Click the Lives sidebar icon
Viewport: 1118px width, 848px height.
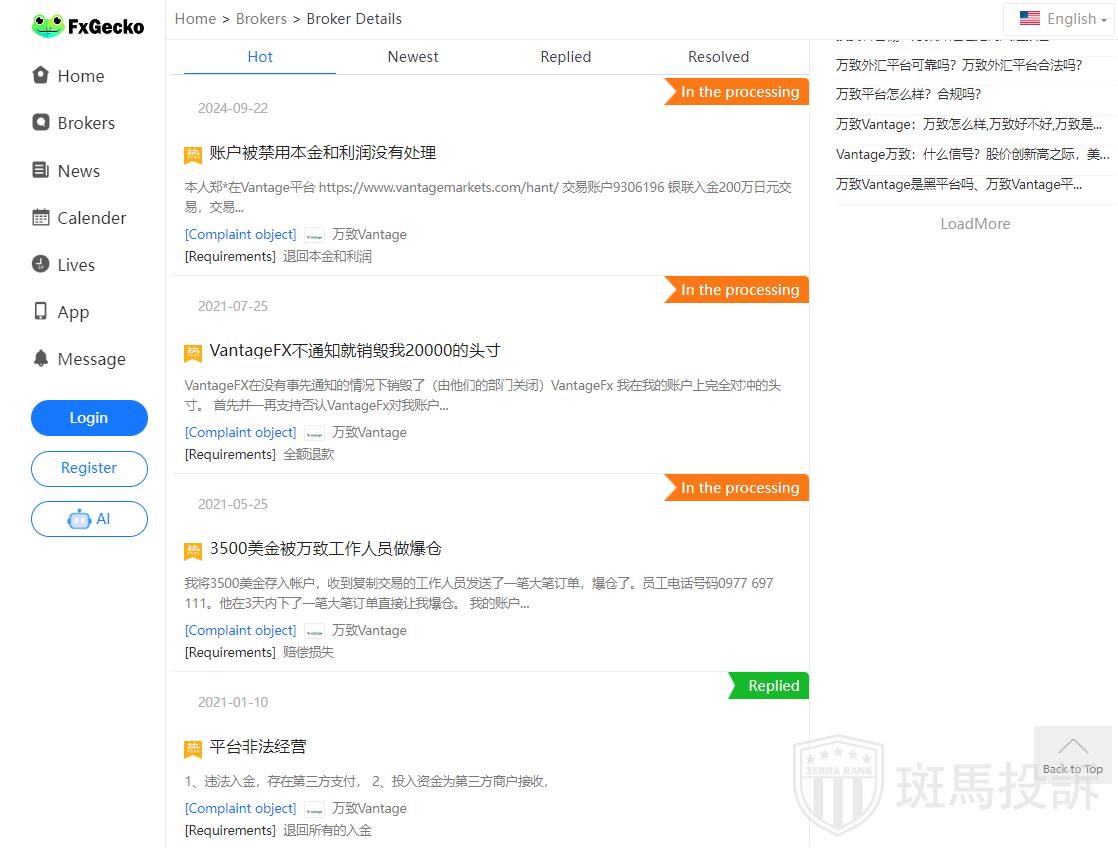point(41,264)
